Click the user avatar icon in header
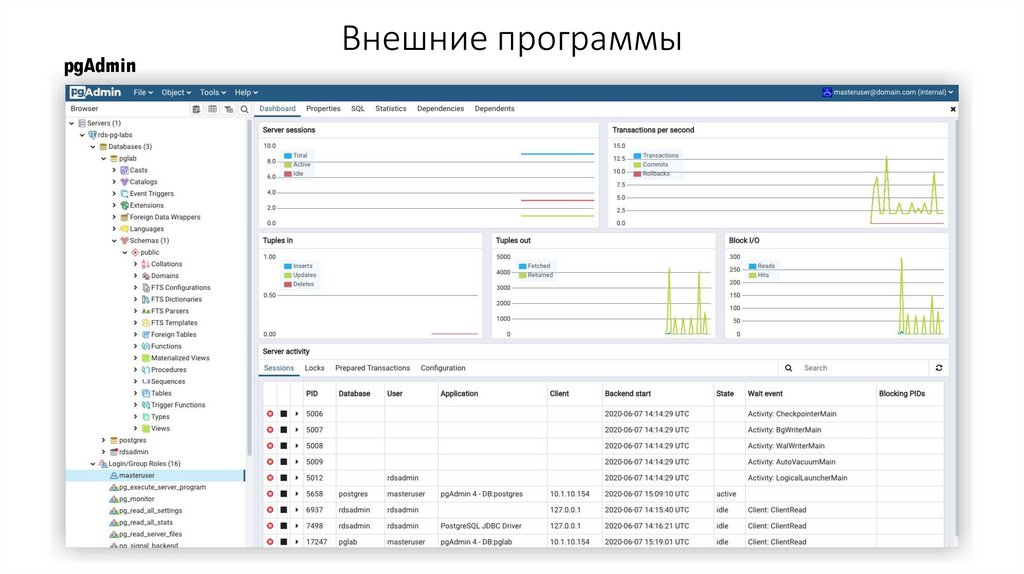This screenshot has width=1024, height=574. [827, 92]
